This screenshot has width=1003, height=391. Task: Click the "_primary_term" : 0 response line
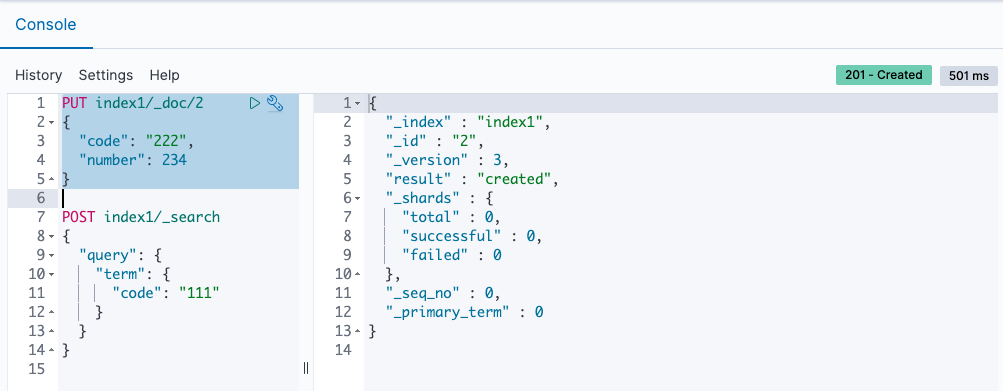click(x=464, y=312)
